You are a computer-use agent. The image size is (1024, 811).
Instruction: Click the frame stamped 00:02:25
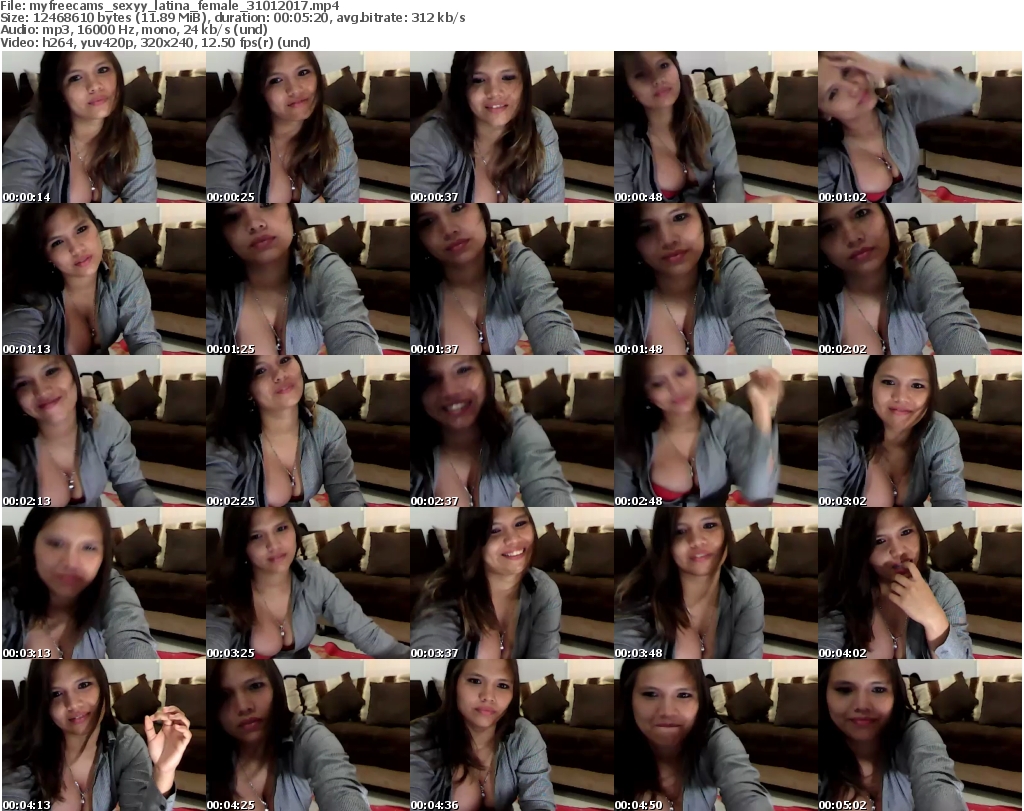click(x=308, y=431)
